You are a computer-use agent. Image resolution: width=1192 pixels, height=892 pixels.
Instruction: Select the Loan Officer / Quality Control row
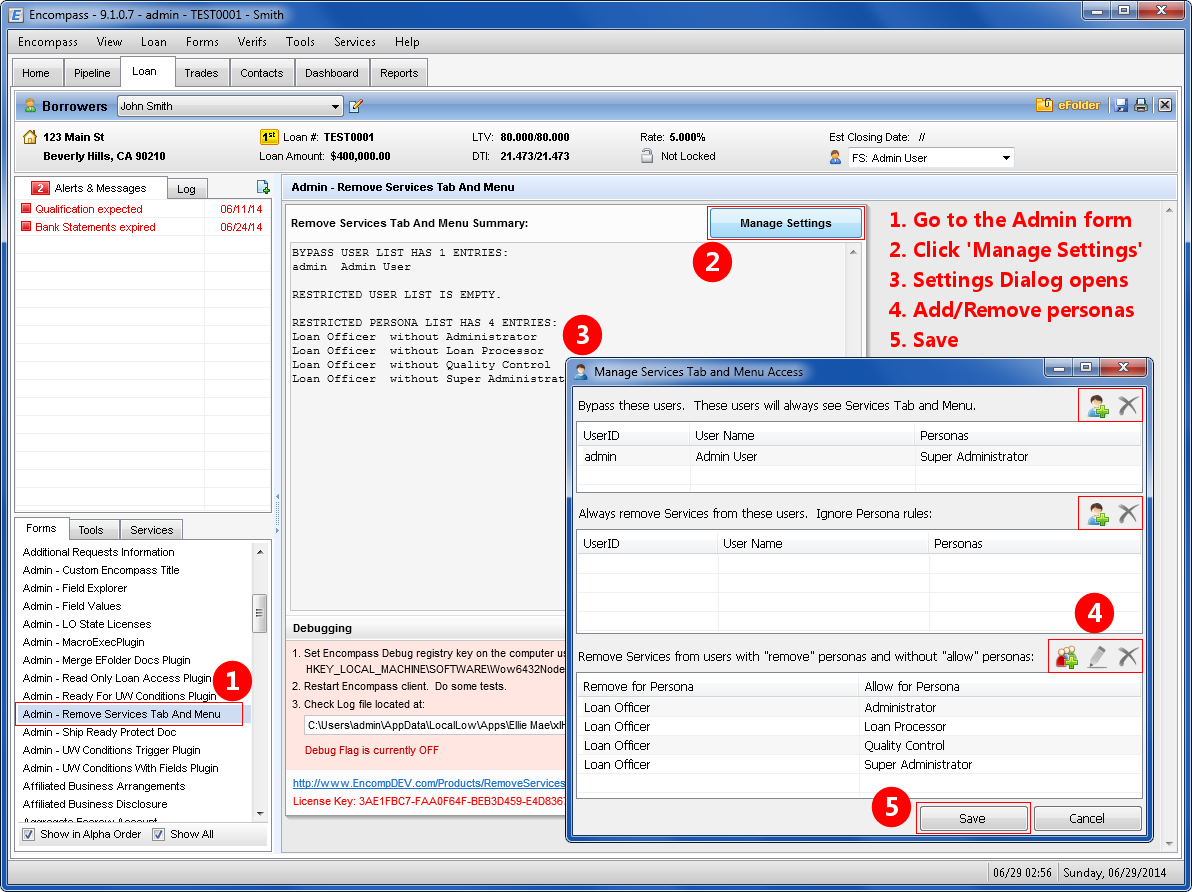pos(859,745)
